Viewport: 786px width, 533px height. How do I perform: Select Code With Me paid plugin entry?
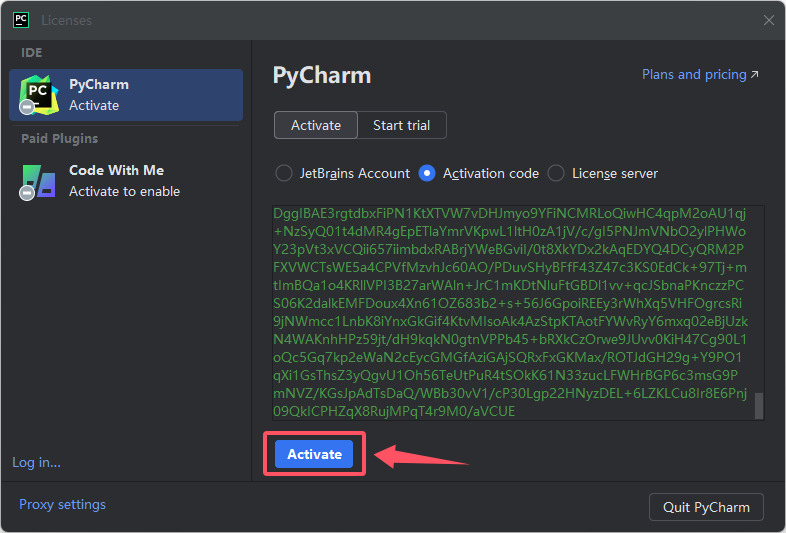click(126, 181)
